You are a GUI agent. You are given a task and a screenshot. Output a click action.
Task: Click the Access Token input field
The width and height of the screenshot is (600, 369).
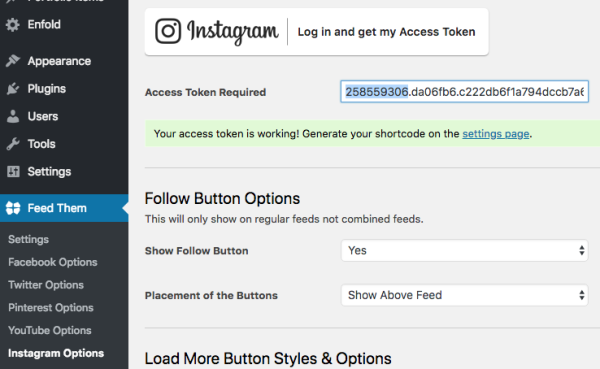464,91
